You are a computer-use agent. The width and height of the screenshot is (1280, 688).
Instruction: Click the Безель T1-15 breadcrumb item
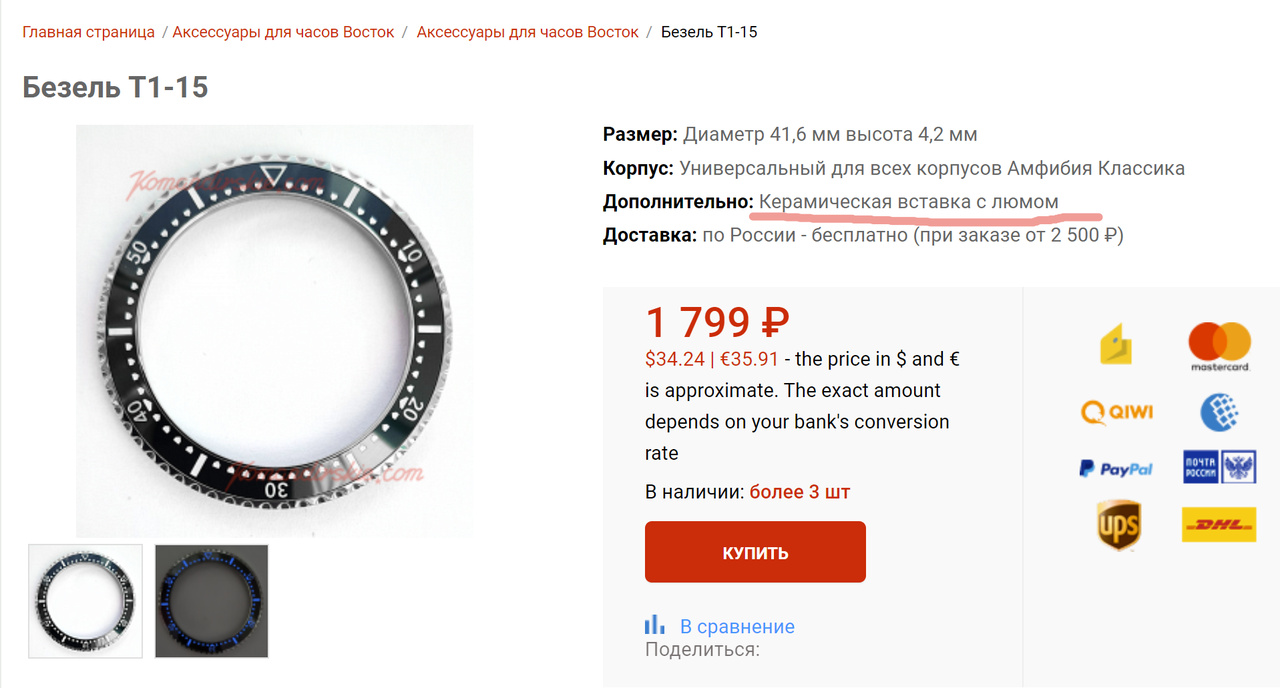[709, 32]
